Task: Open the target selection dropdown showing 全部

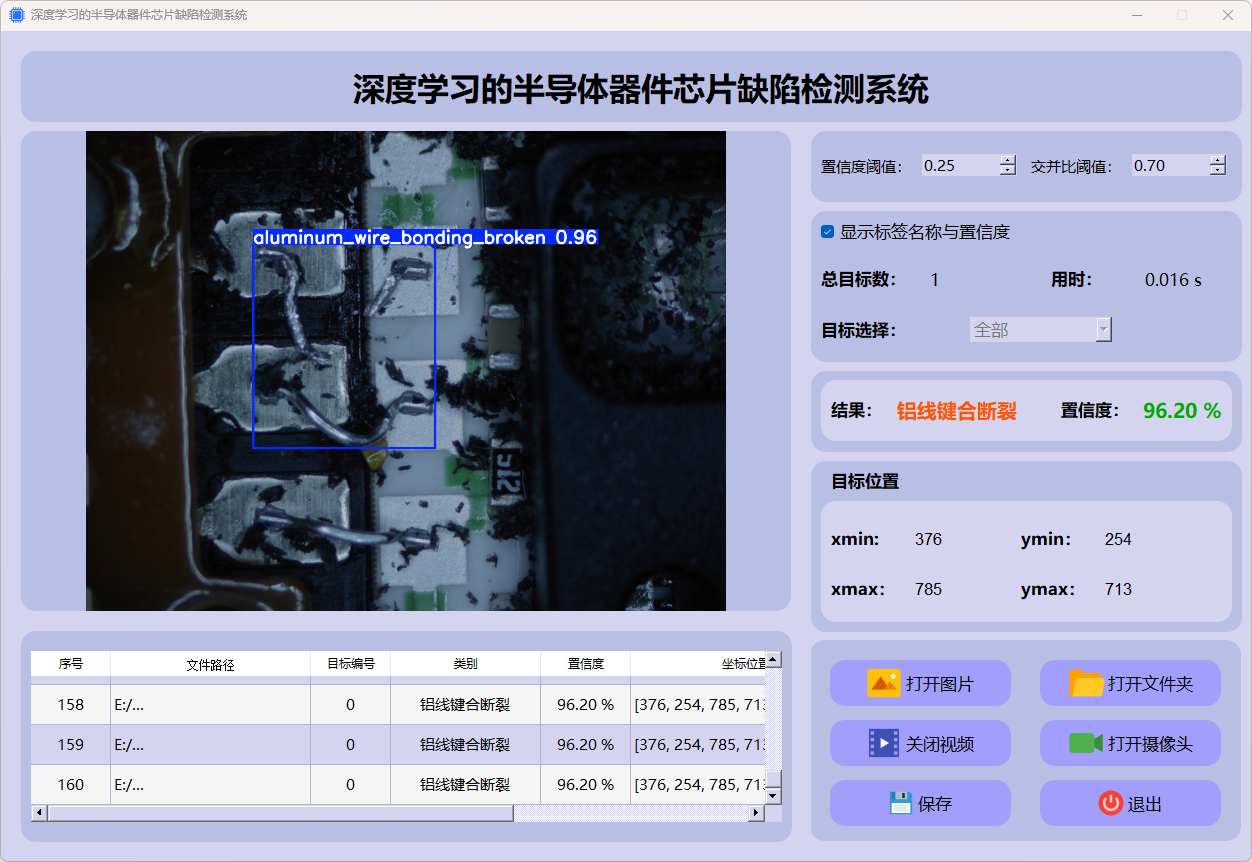Action: 1040,330
